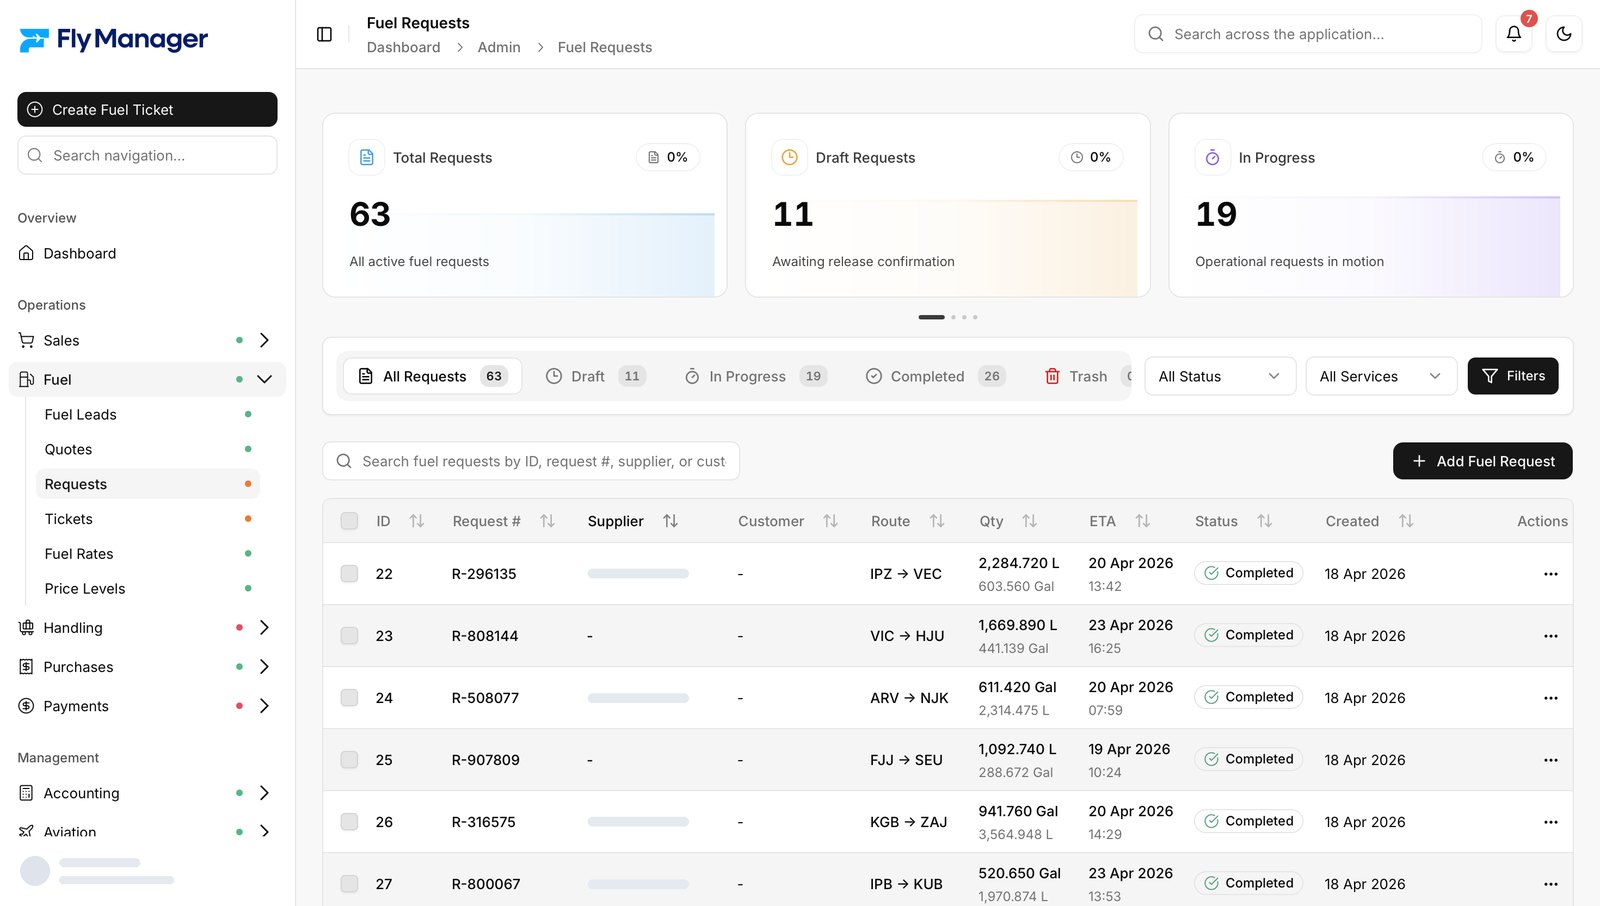Expand the Payments menu chevron
This screenshot has height=906, width=1600.
click(x=264, y=706)
